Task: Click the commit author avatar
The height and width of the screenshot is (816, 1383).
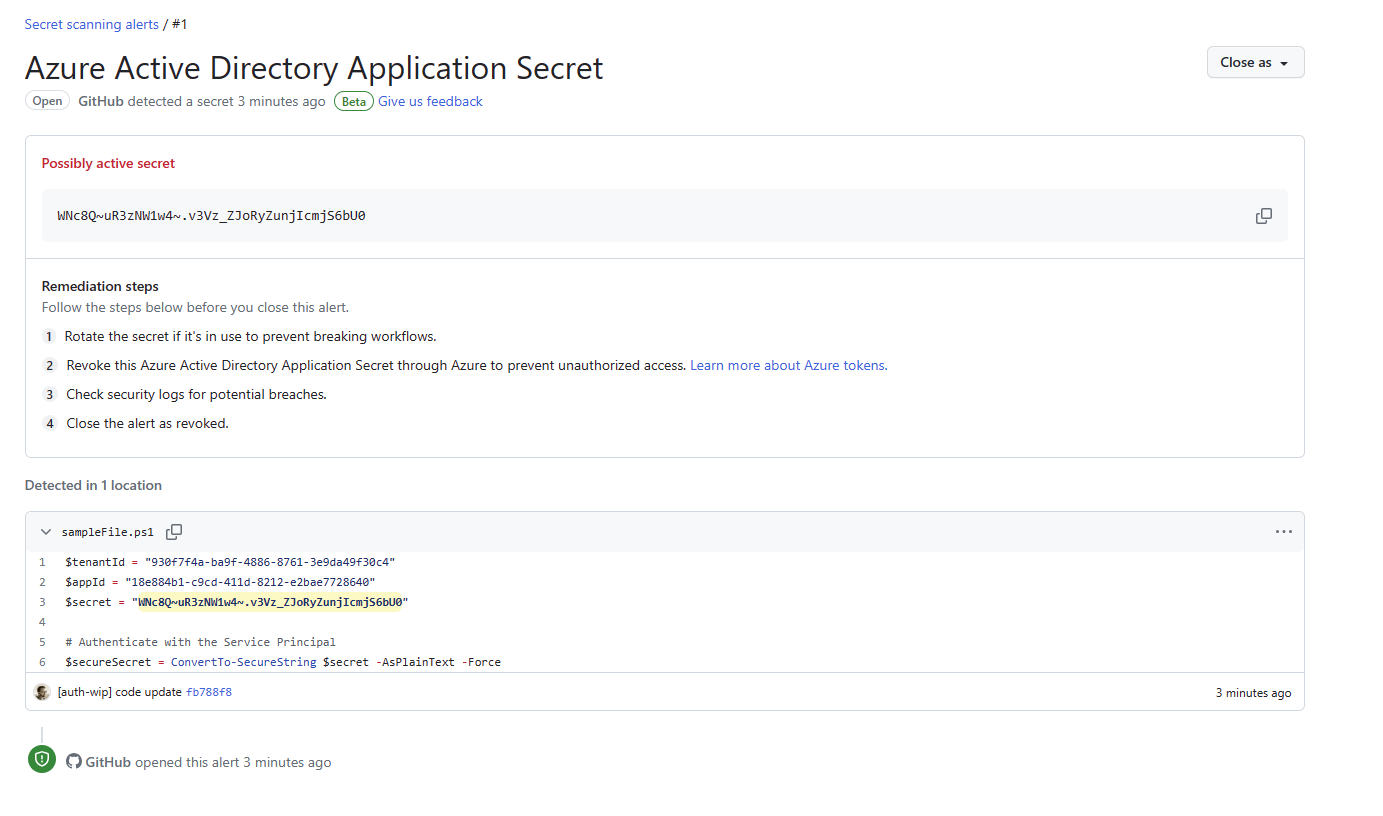Action: tap(42, 692)
